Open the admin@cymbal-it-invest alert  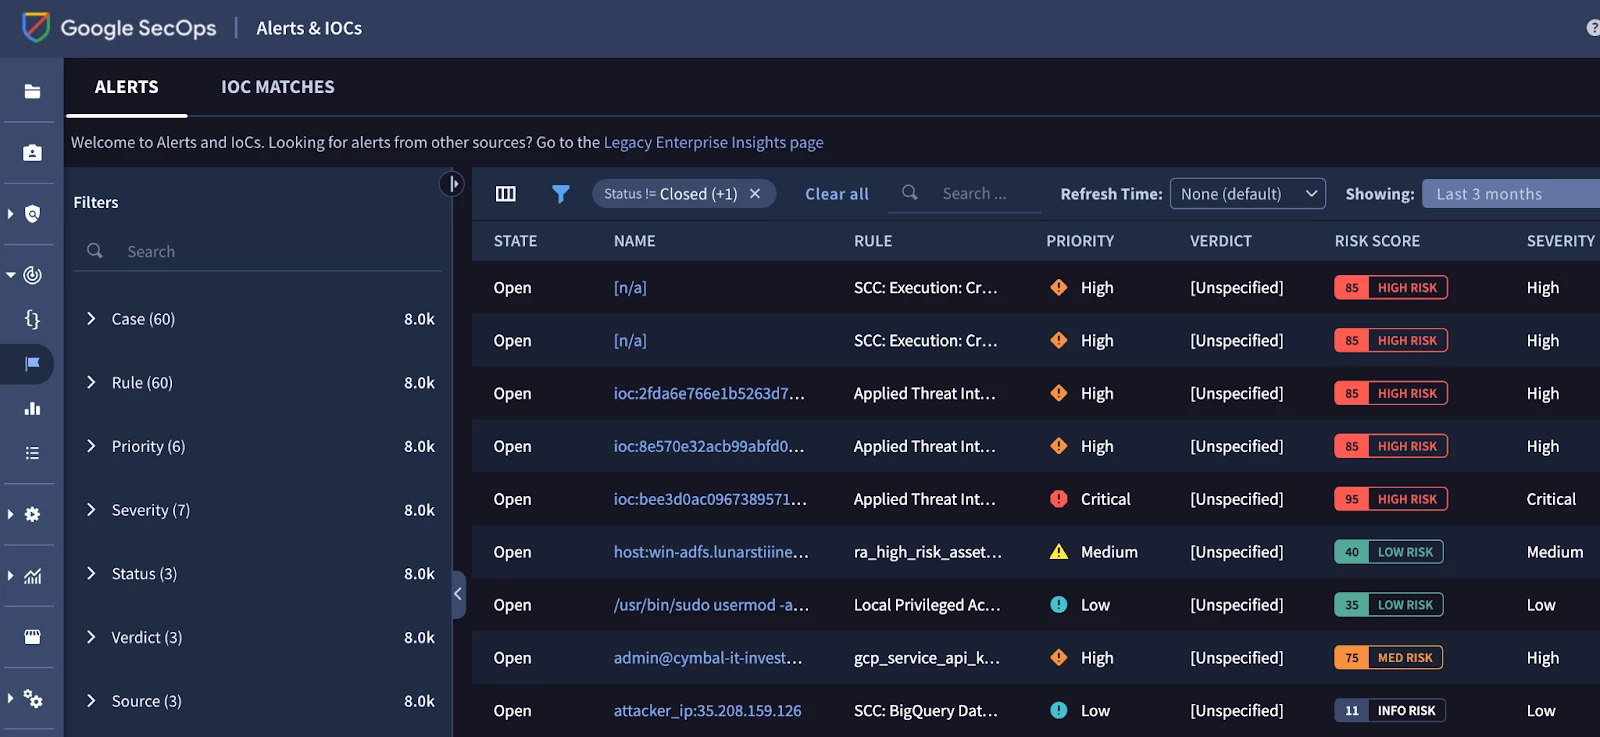point(708,658)
